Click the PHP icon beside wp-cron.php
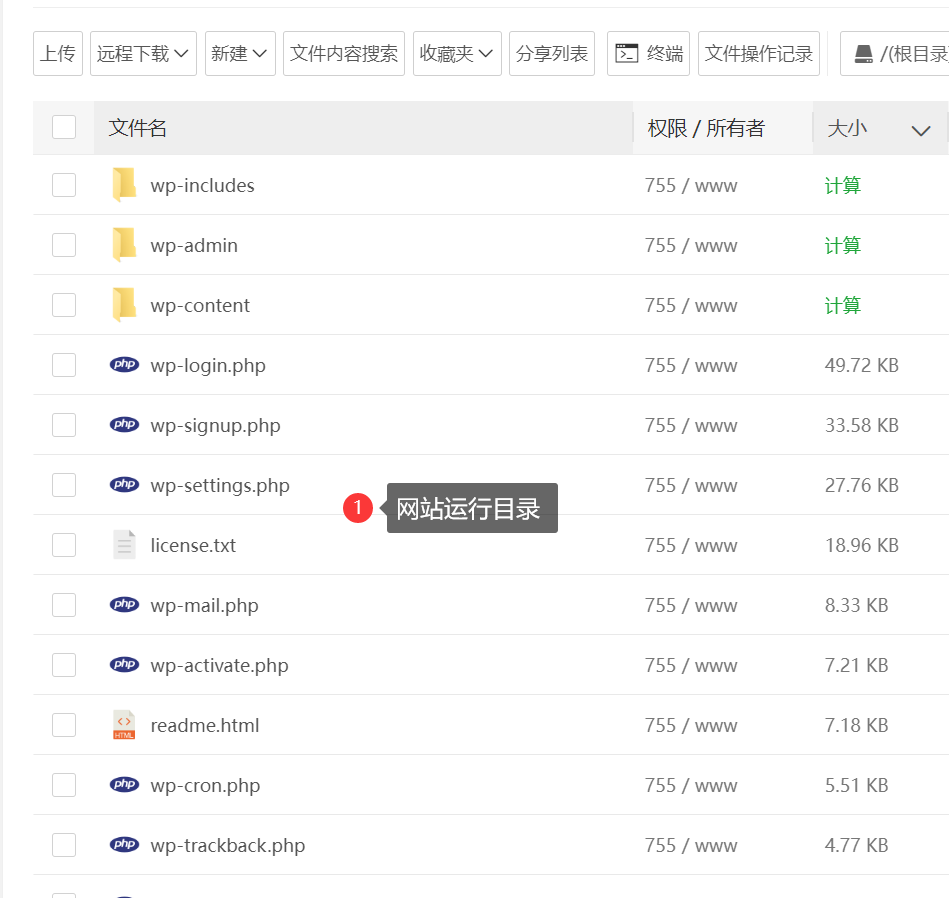949x898 pixels. 124,784
